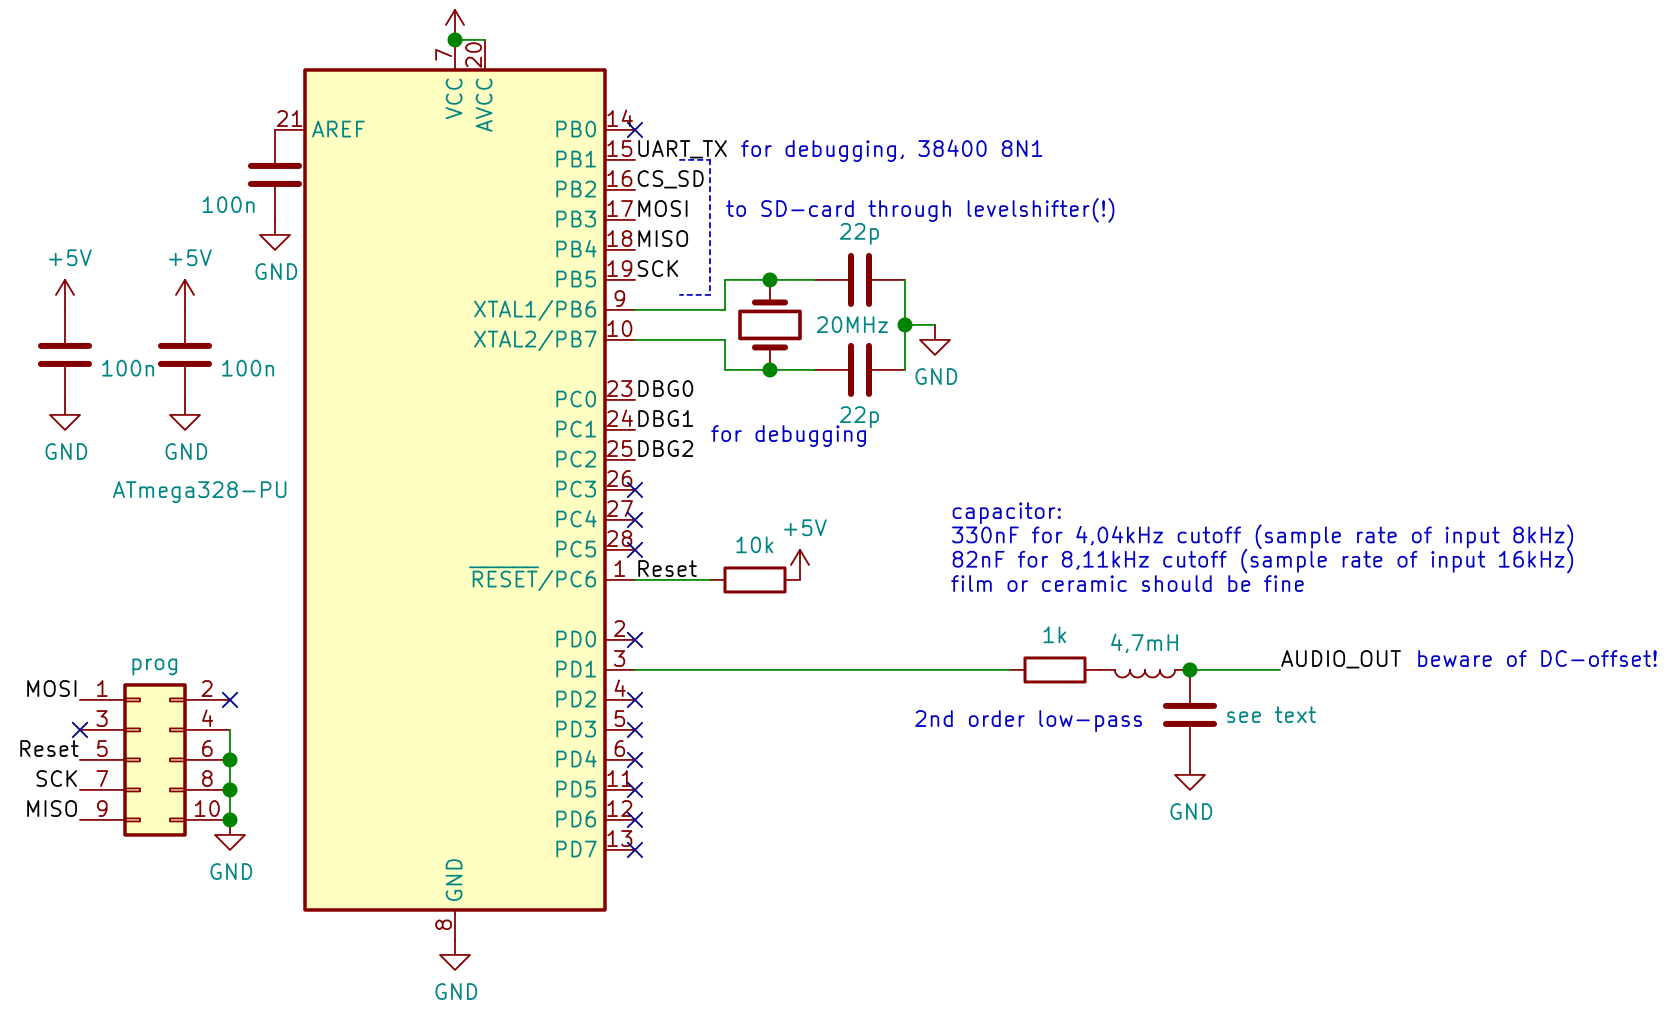Screen dimensions: 1674x1016
Task: Click the DBG1 net label
Action: (x=665, y=420)
